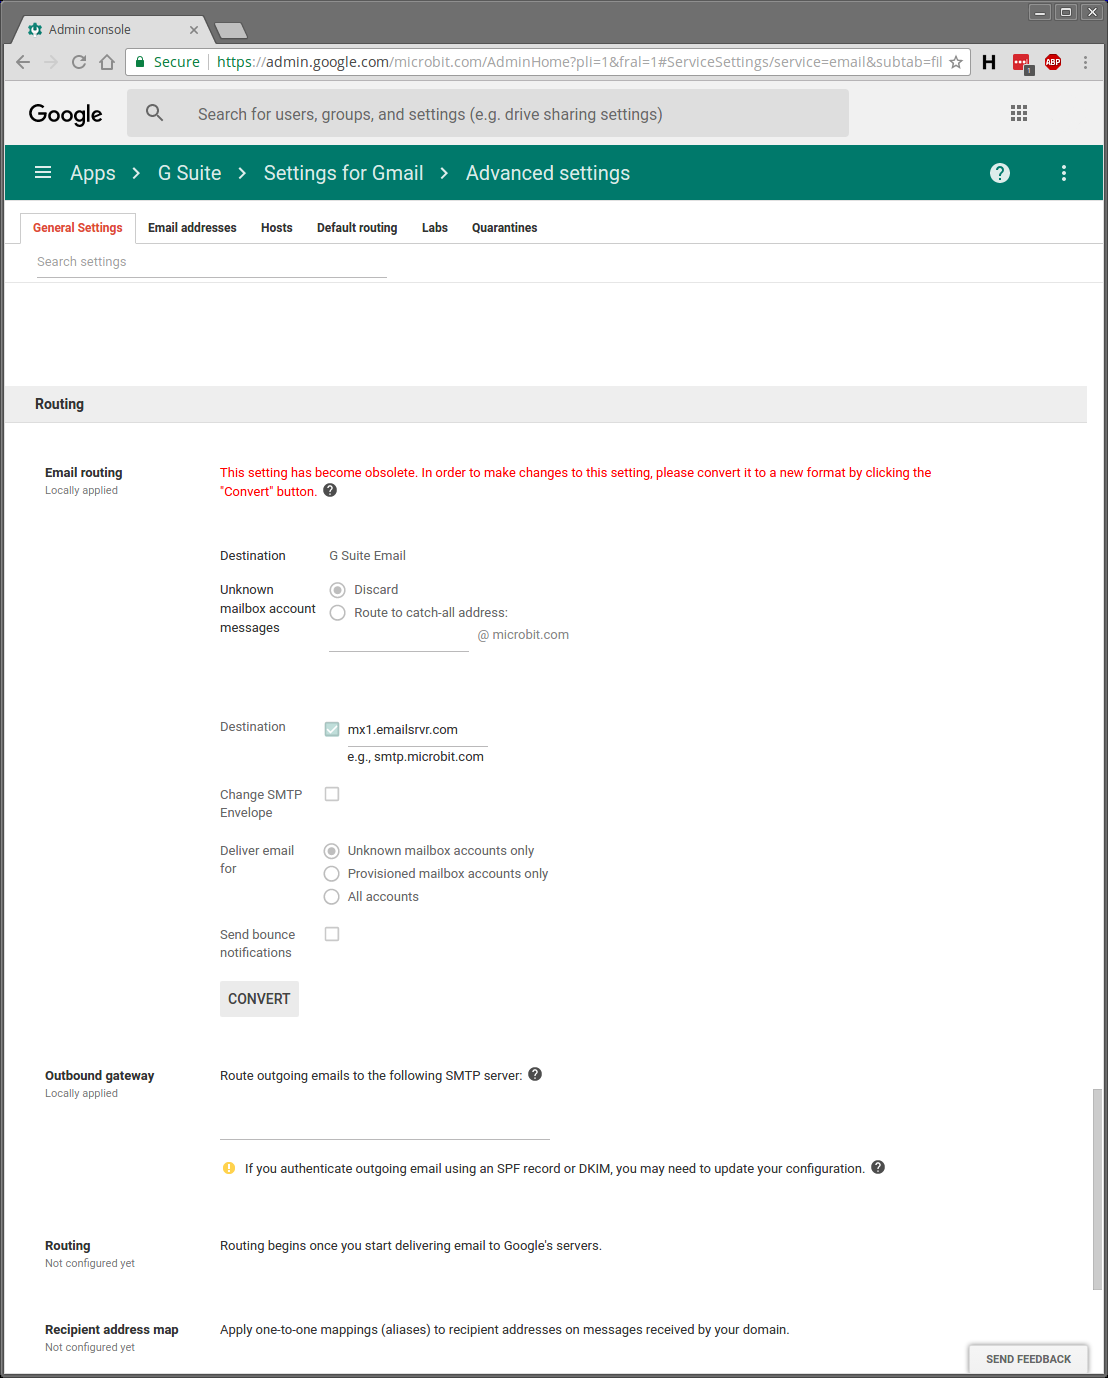Click the outbound SMTP server field

point(385,1125)
